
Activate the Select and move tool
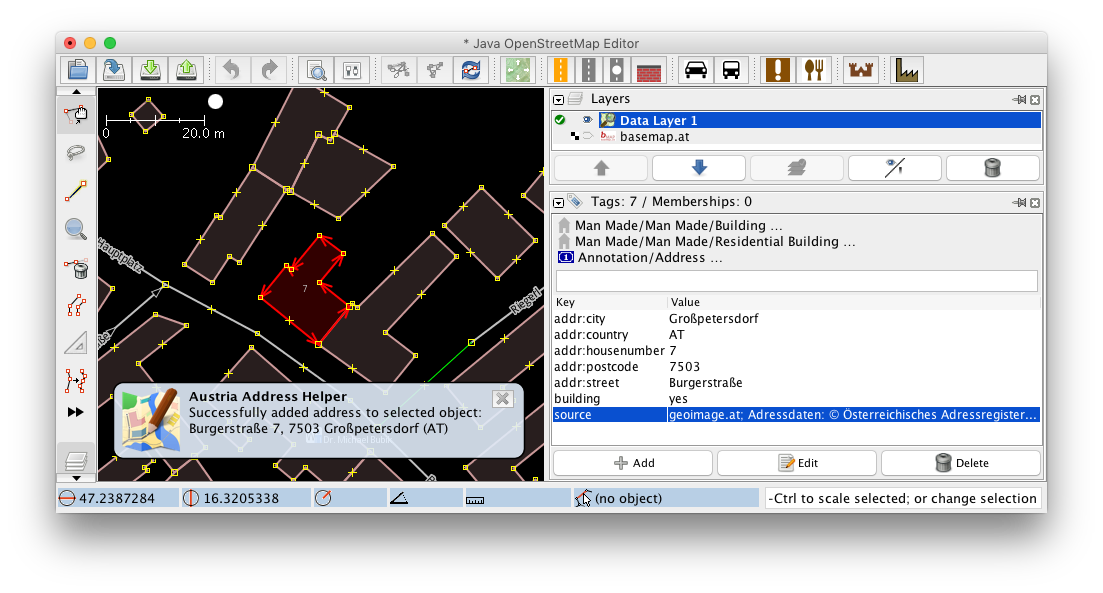(x=76, y=115)
